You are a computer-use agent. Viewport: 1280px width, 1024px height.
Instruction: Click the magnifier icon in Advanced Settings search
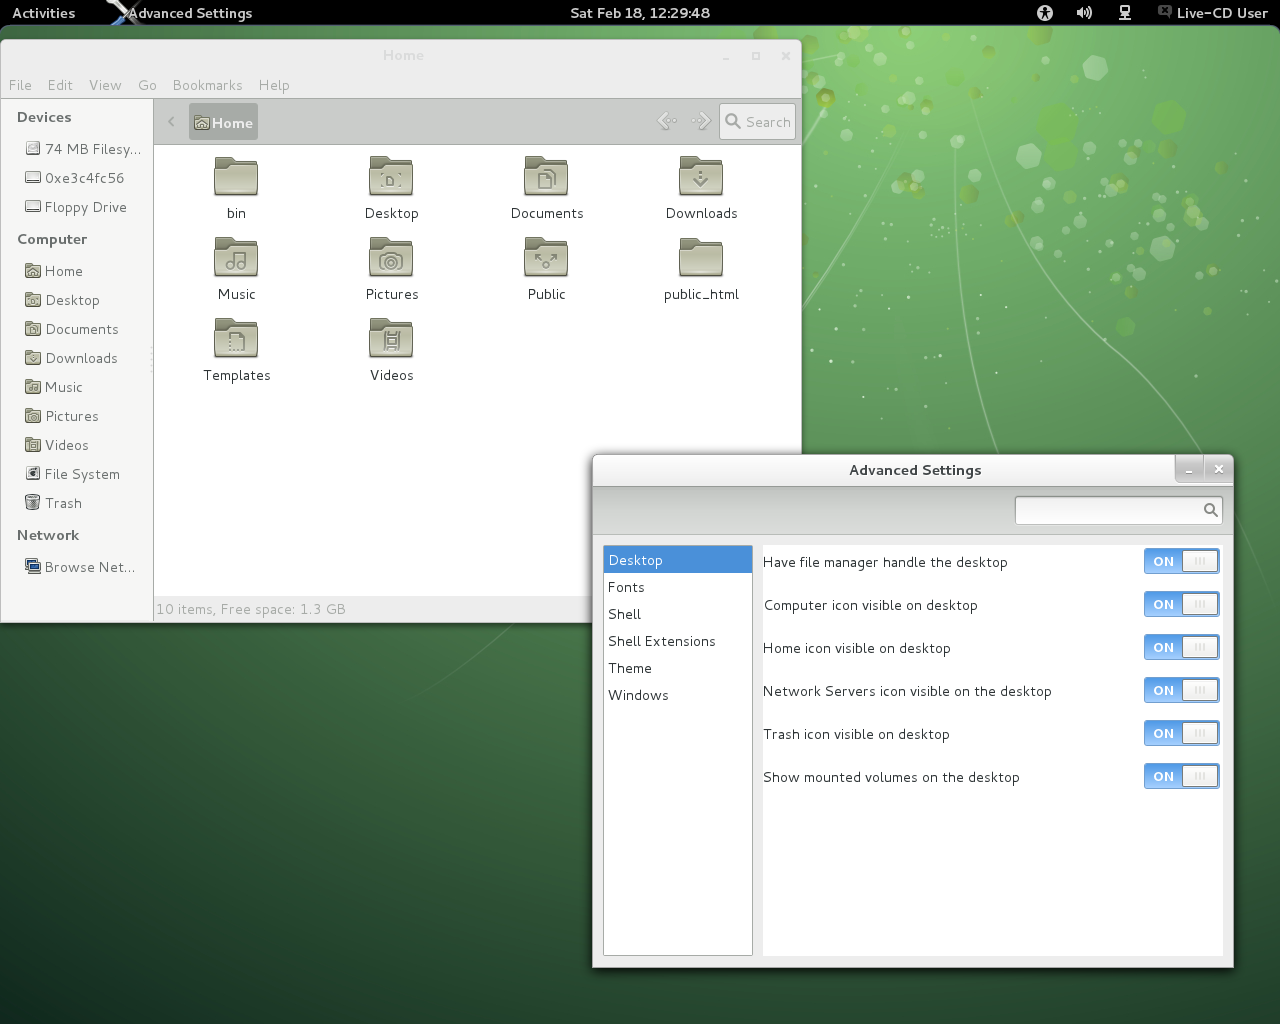pos(1210,510)
